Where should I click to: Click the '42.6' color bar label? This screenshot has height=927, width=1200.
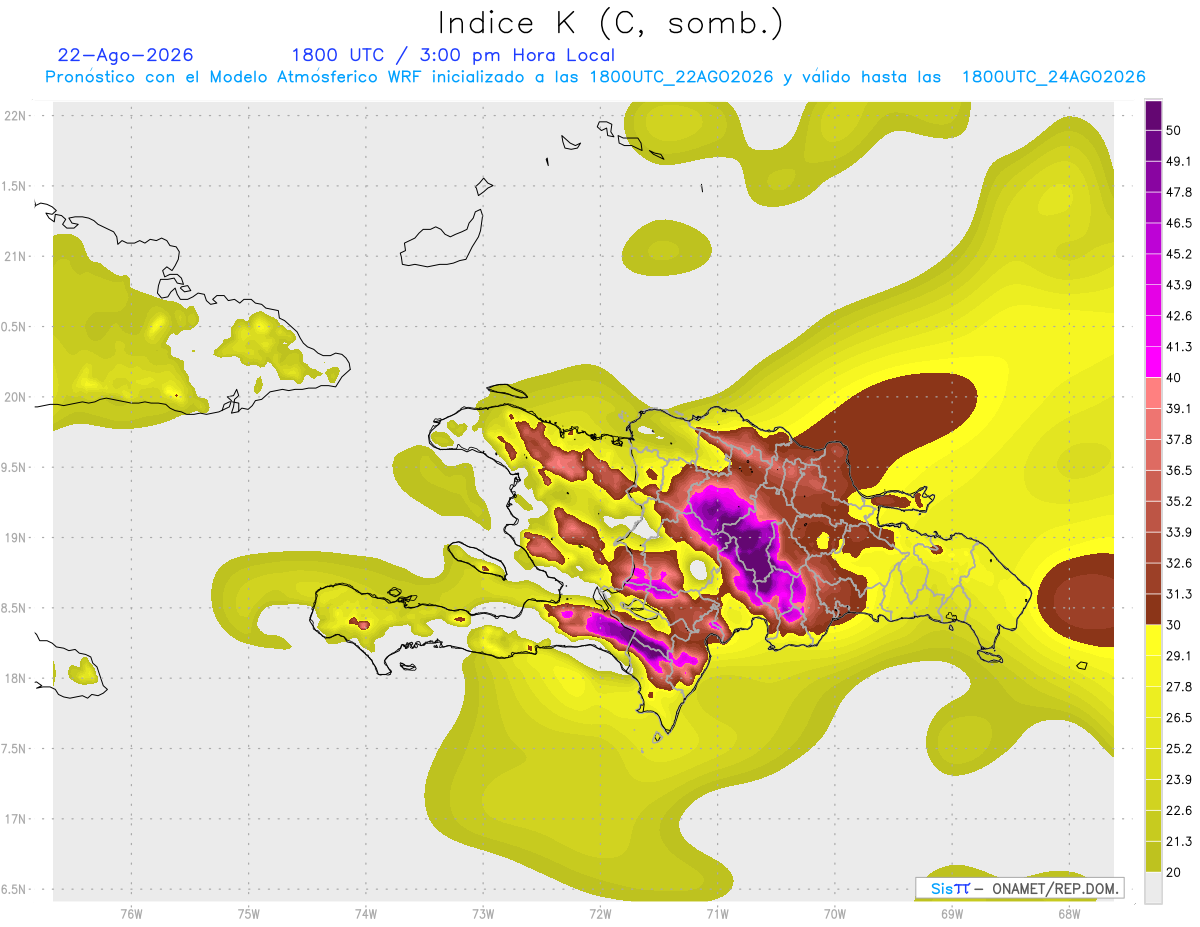click(1179, 316)
